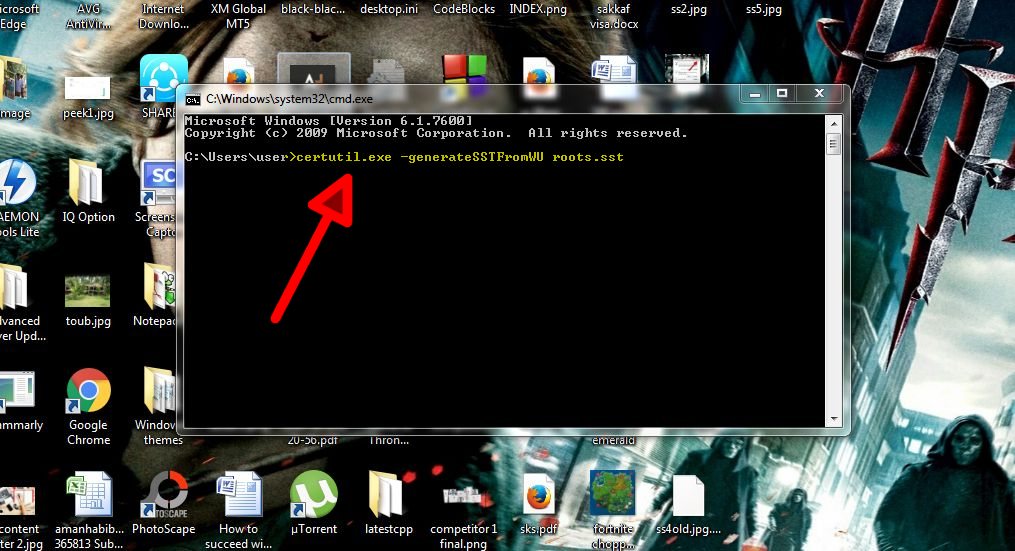Select the image folder icon at left
This screenshot has height=551, width=1015.
point(14,79)
